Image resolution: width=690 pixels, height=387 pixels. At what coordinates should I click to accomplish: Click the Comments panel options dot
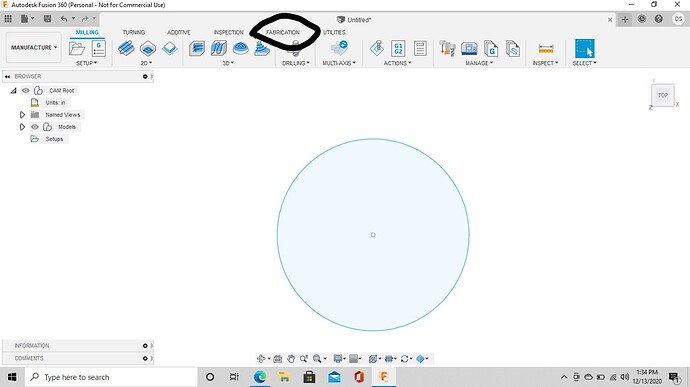coord(145,358)
